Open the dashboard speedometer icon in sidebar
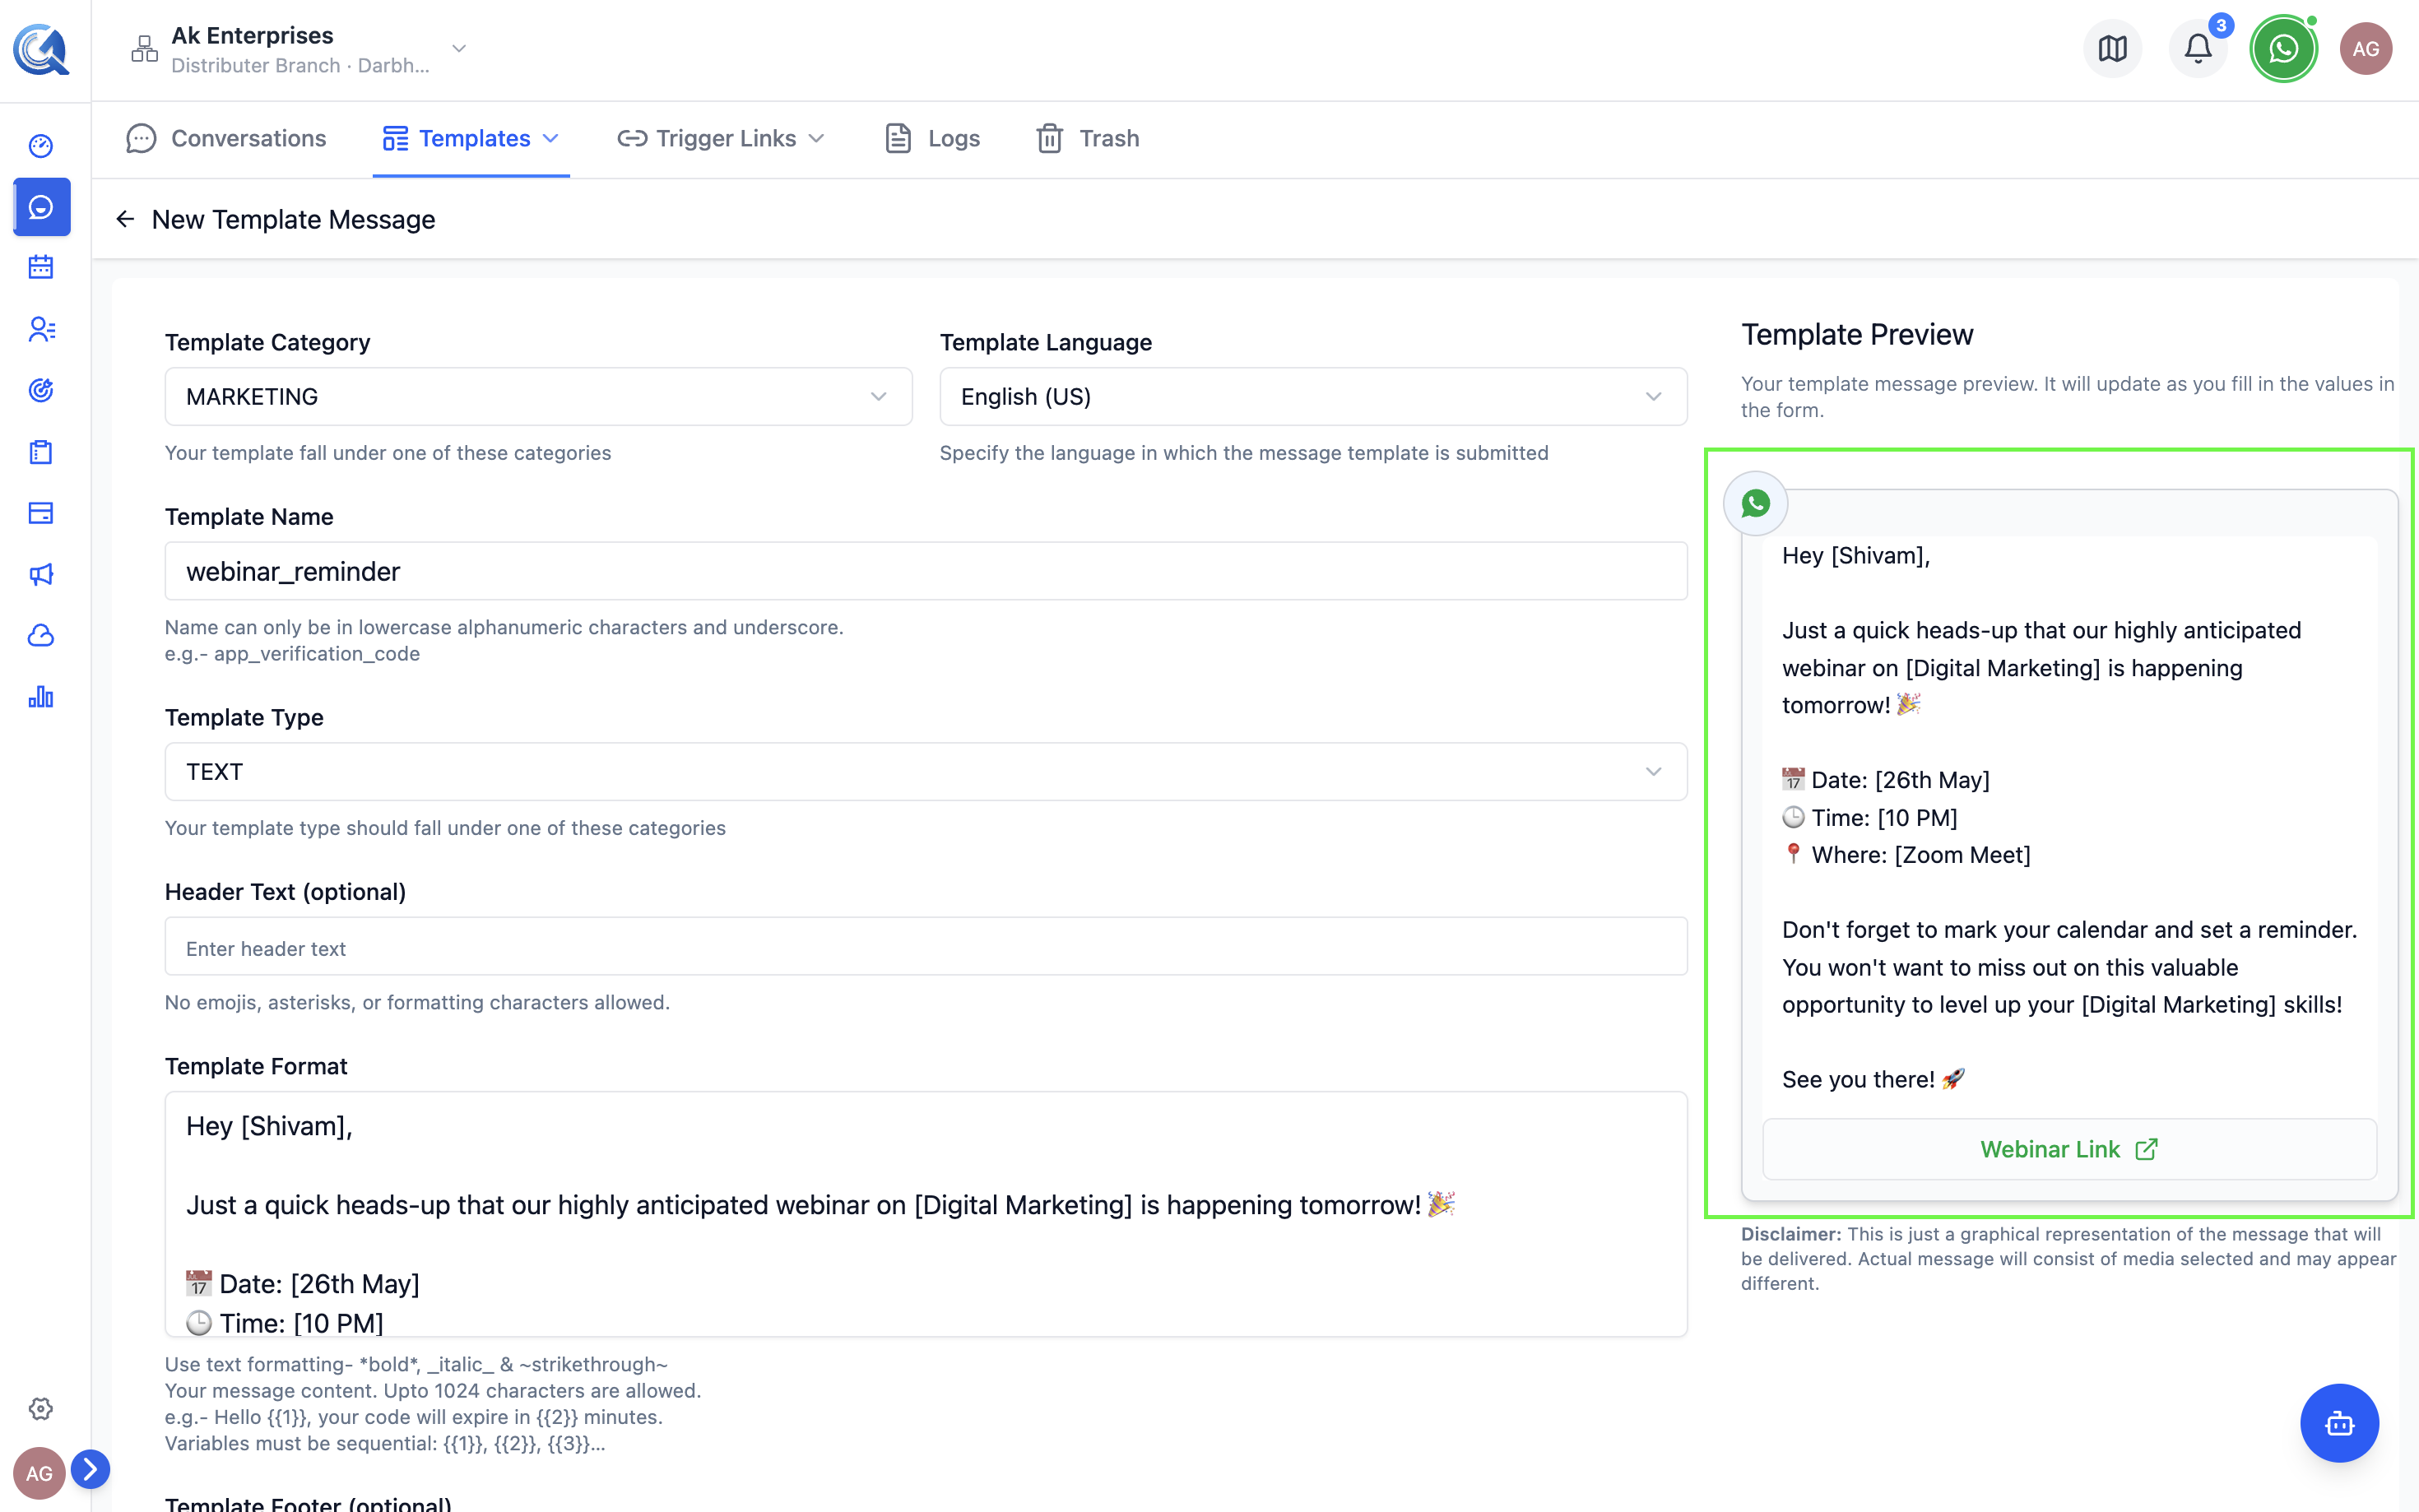This screenshot has height=1512, width=2419. click(41, 146)
